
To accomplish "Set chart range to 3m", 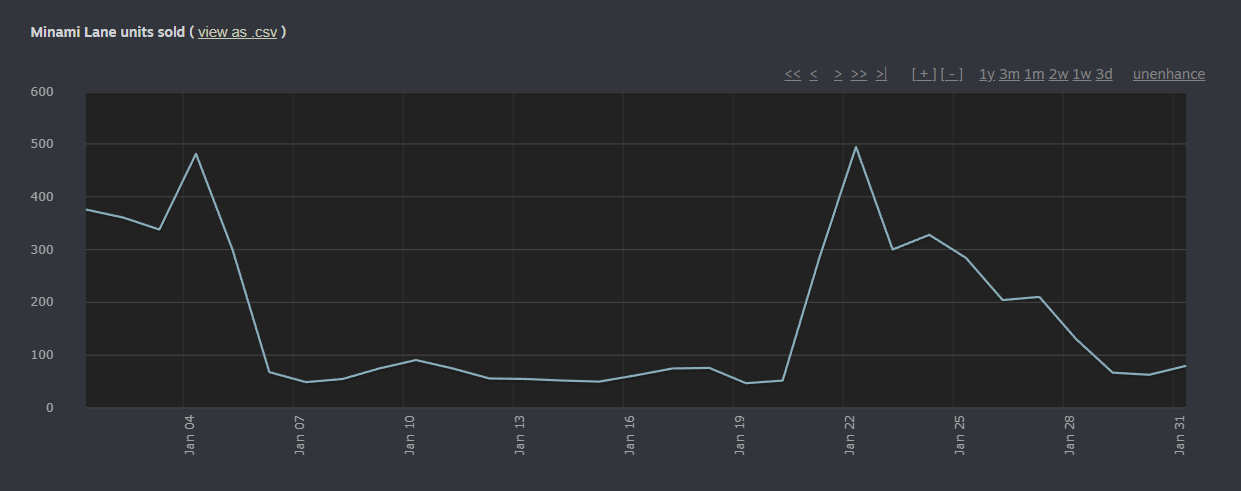I will pyautogui.click(x=1009, y=74).
